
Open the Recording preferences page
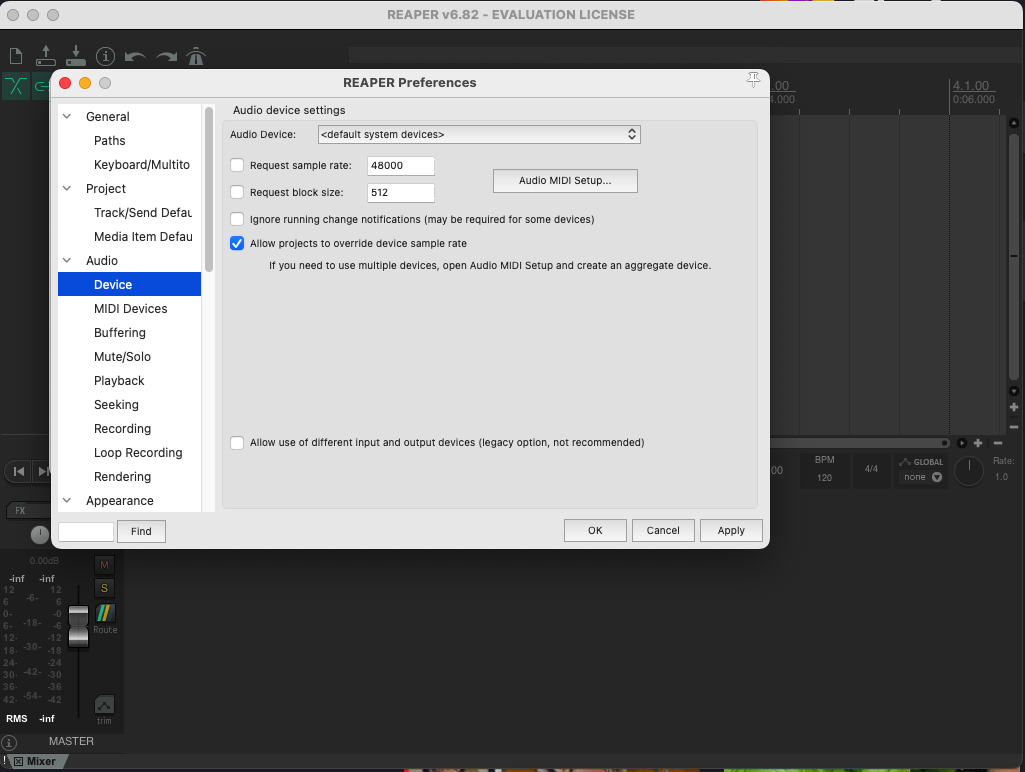click(x=122, y=429)
